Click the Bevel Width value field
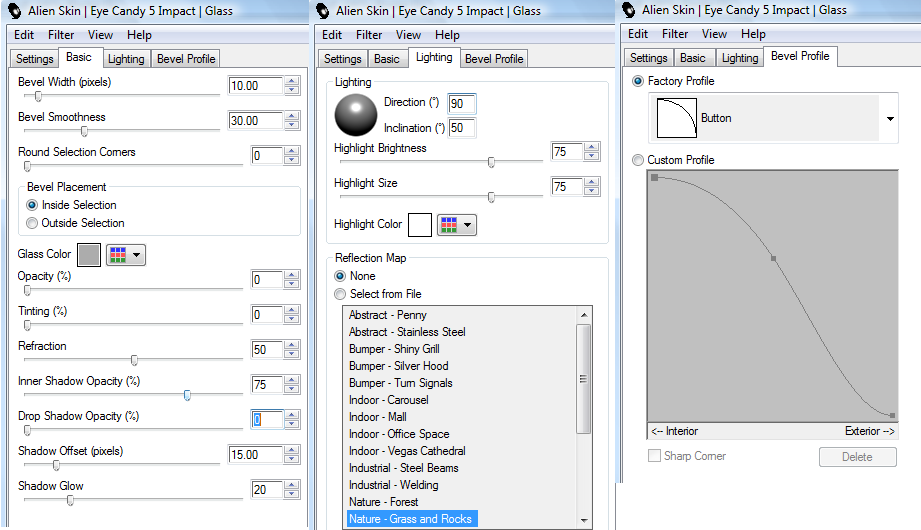This screenshot has width=921, height=530. click(256, 86)
